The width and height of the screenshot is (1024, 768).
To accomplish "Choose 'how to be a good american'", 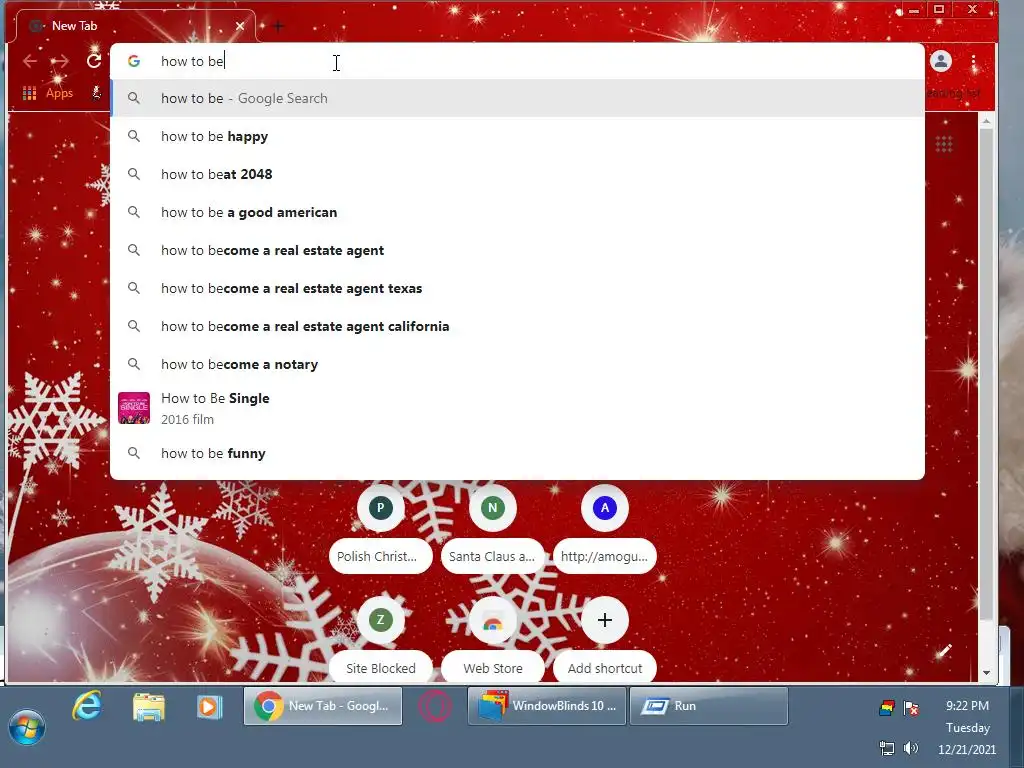I will point(517,212).
